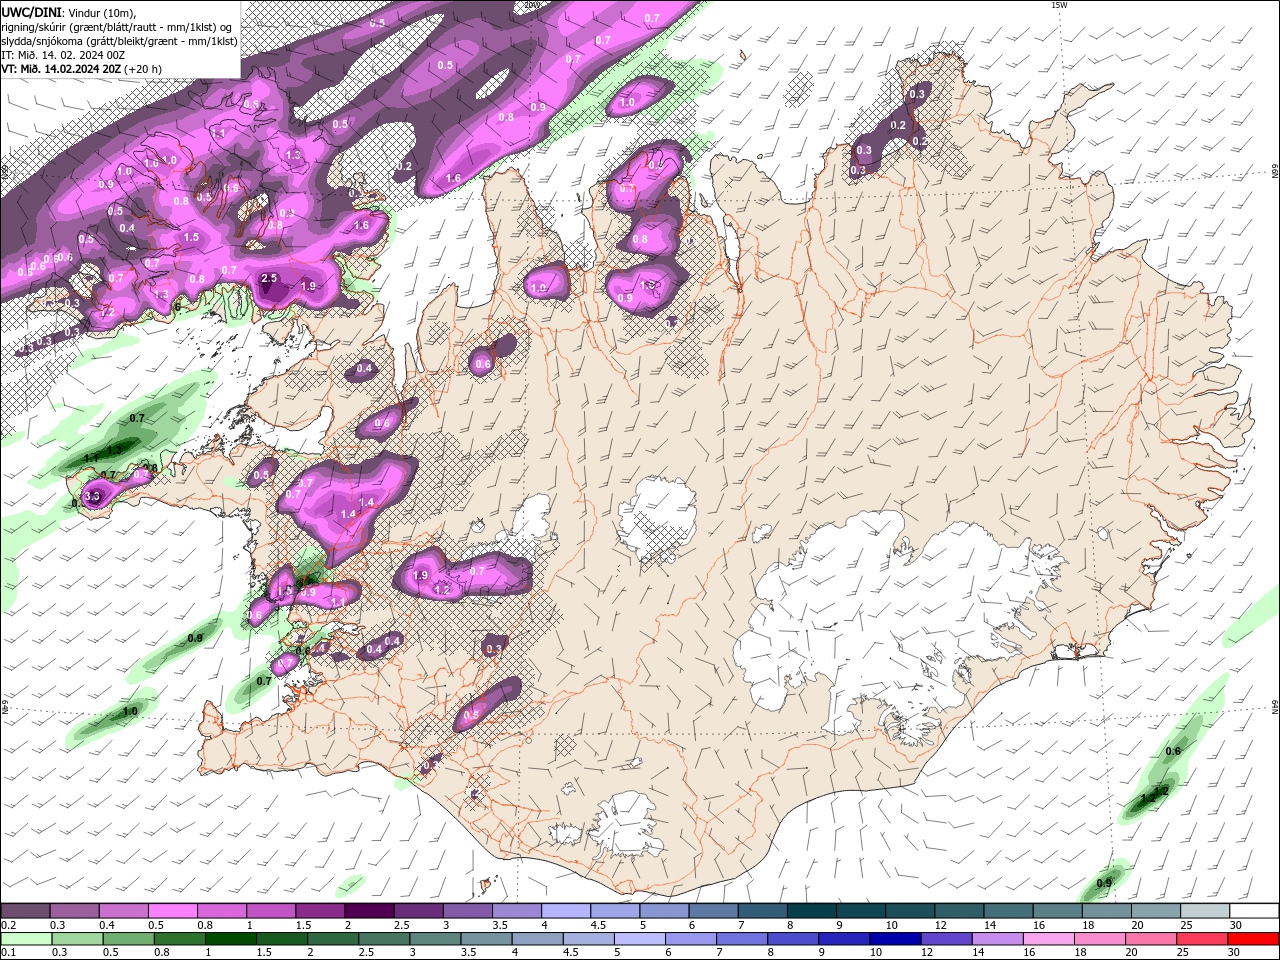Screen dimensions: 1280x960
Task: Select the "slydda/snjókoma" legend description line
Action: point(119,41)
